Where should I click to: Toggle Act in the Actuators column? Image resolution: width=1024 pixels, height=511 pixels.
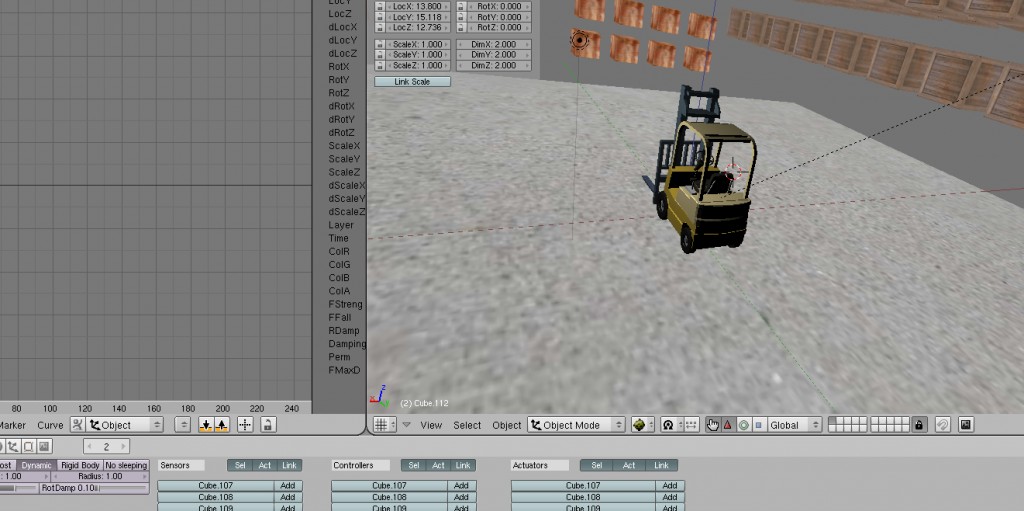click(x=629, y=465)
